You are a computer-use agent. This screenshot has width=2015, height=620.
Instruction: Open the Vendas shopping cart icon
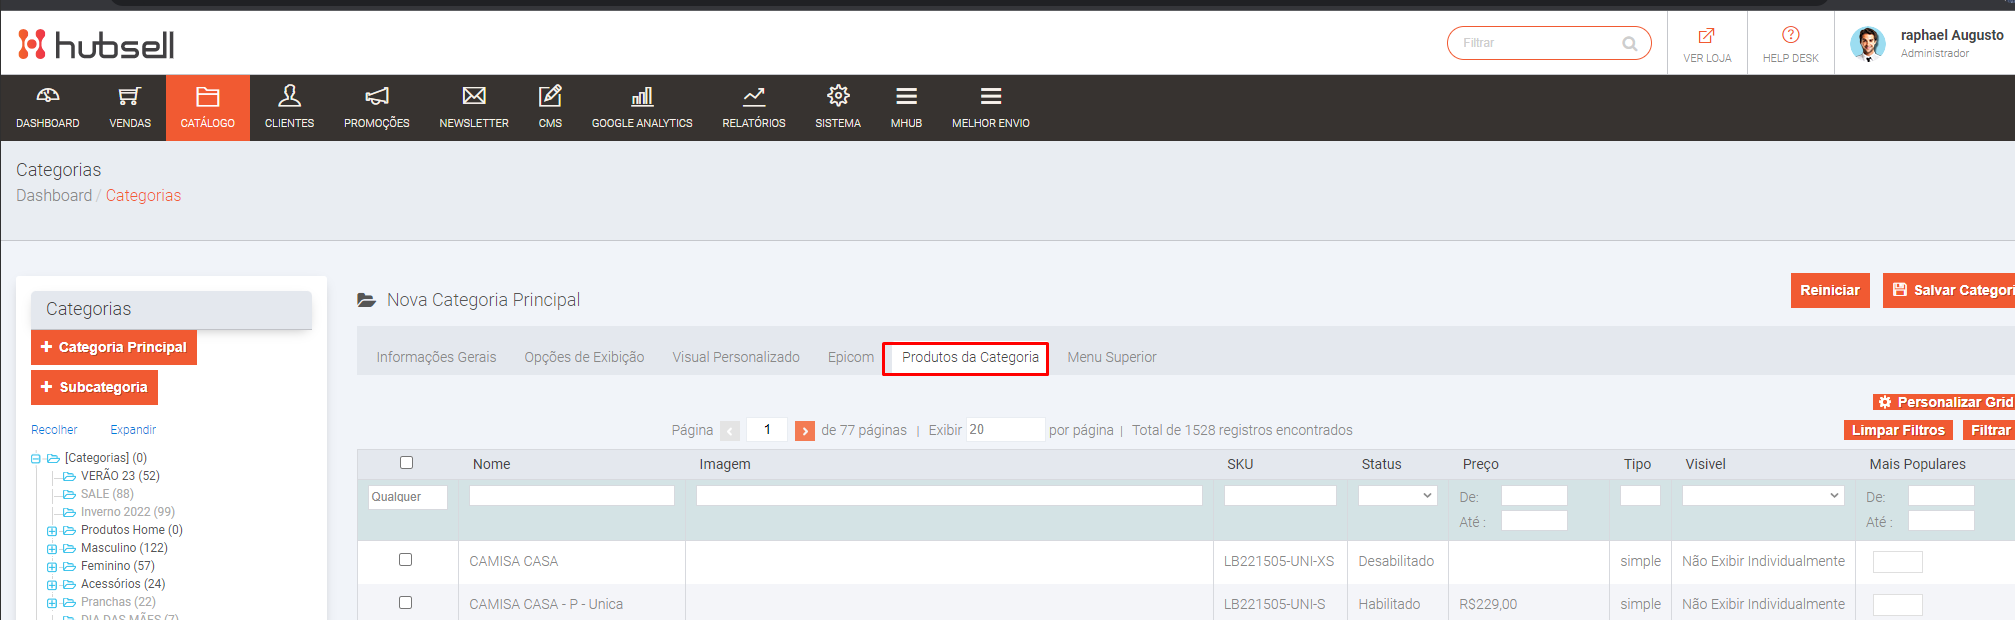[130, 96]
